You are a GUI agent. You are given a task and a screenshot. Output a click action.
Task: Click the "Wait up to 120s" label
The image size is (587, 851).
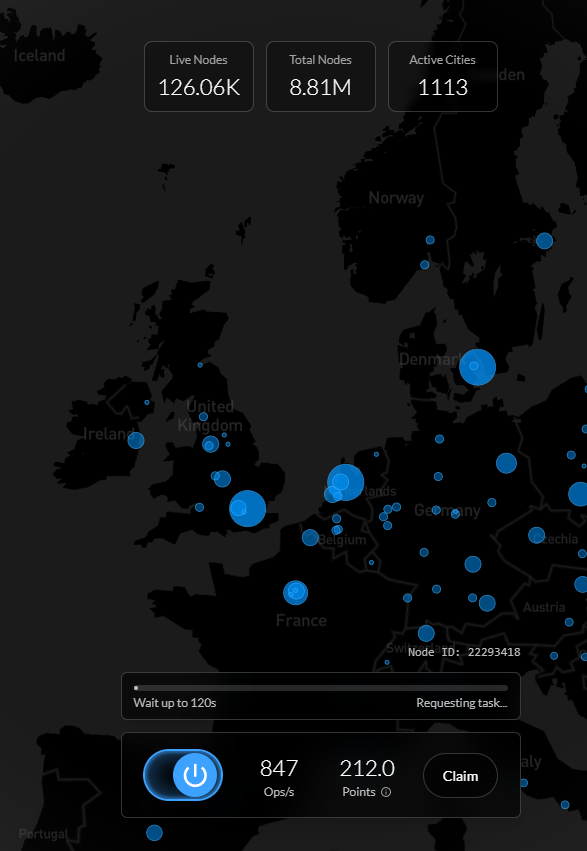point(175,703)
